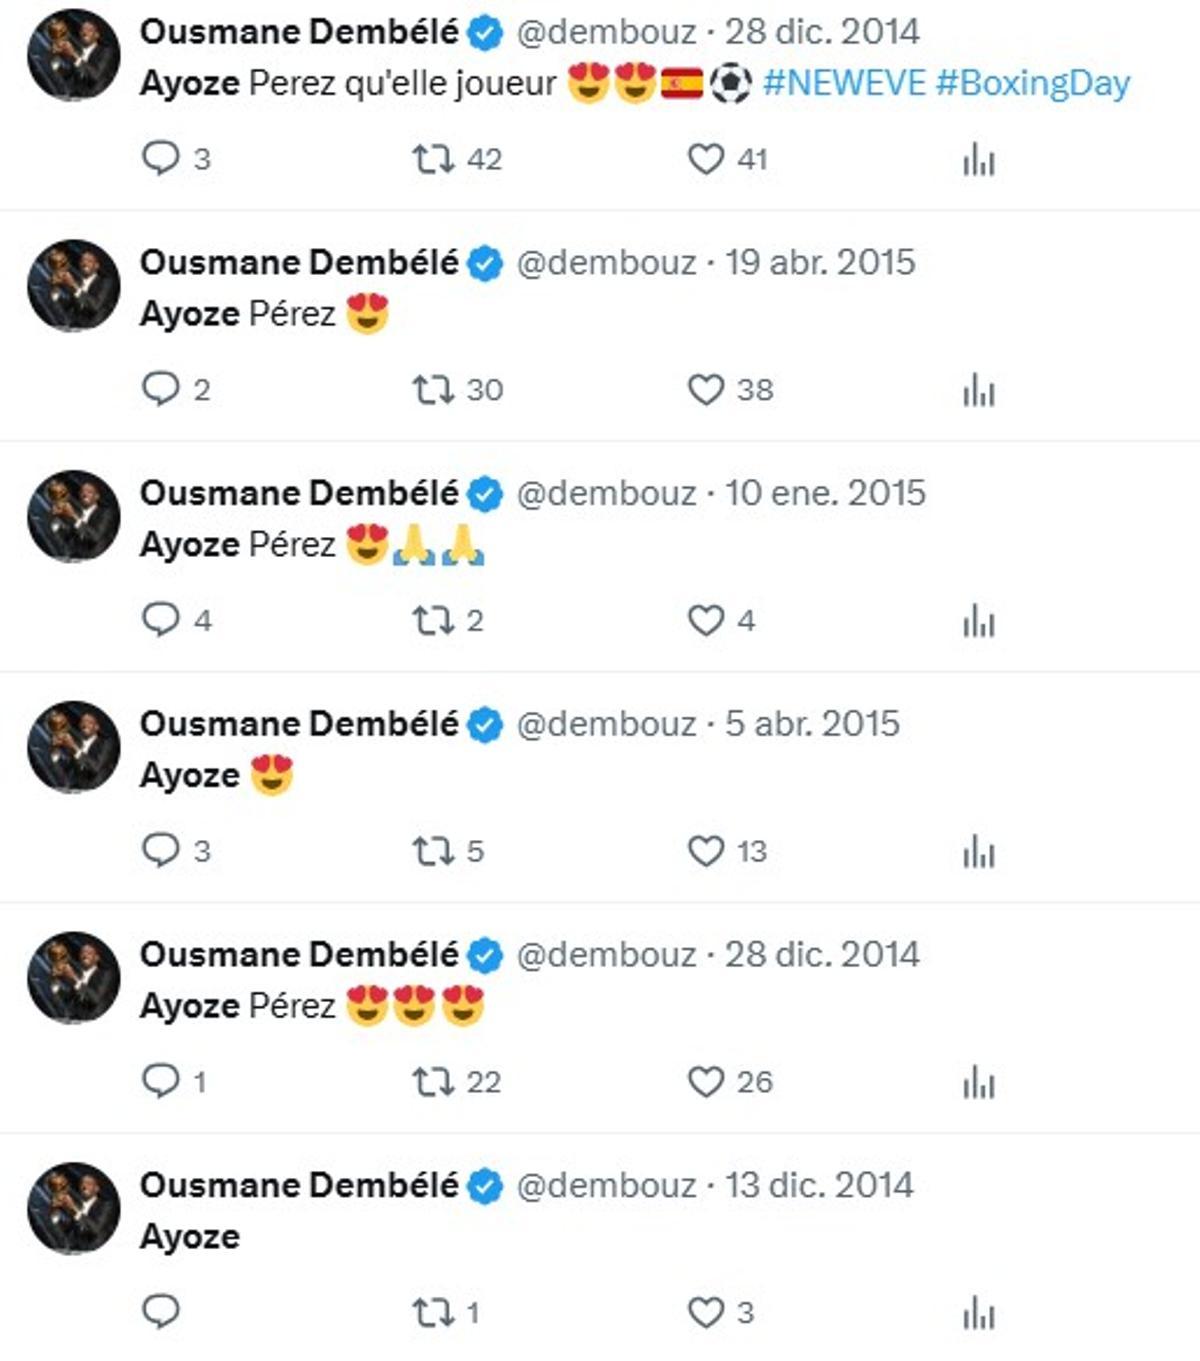The image size is (1200, 1361).
Task: Like the 'Ayoze Pérez 😍😍😍' tweet
Action: pyautogui.click(x=707, y=1081)
